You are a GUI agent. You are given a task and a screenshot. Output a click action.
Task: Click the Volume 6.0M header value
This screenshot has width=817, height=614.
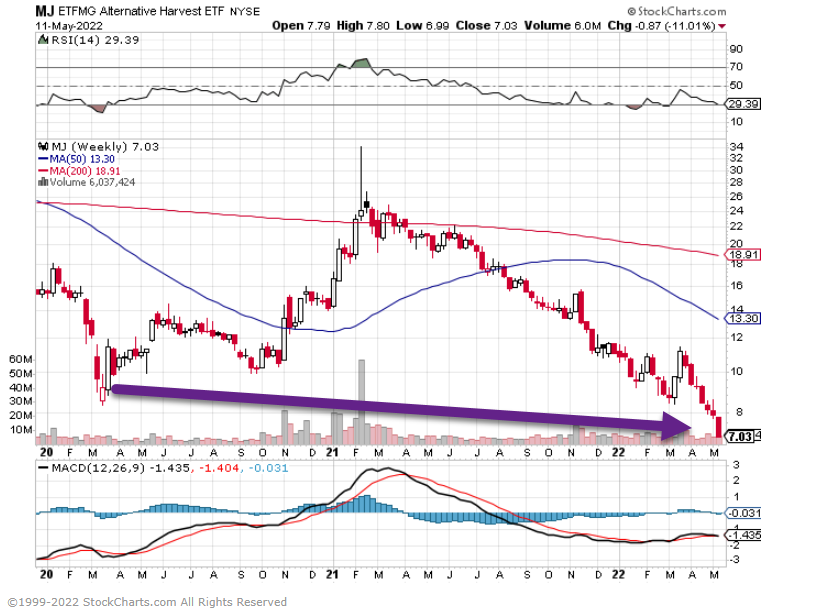tap(562, 26)
